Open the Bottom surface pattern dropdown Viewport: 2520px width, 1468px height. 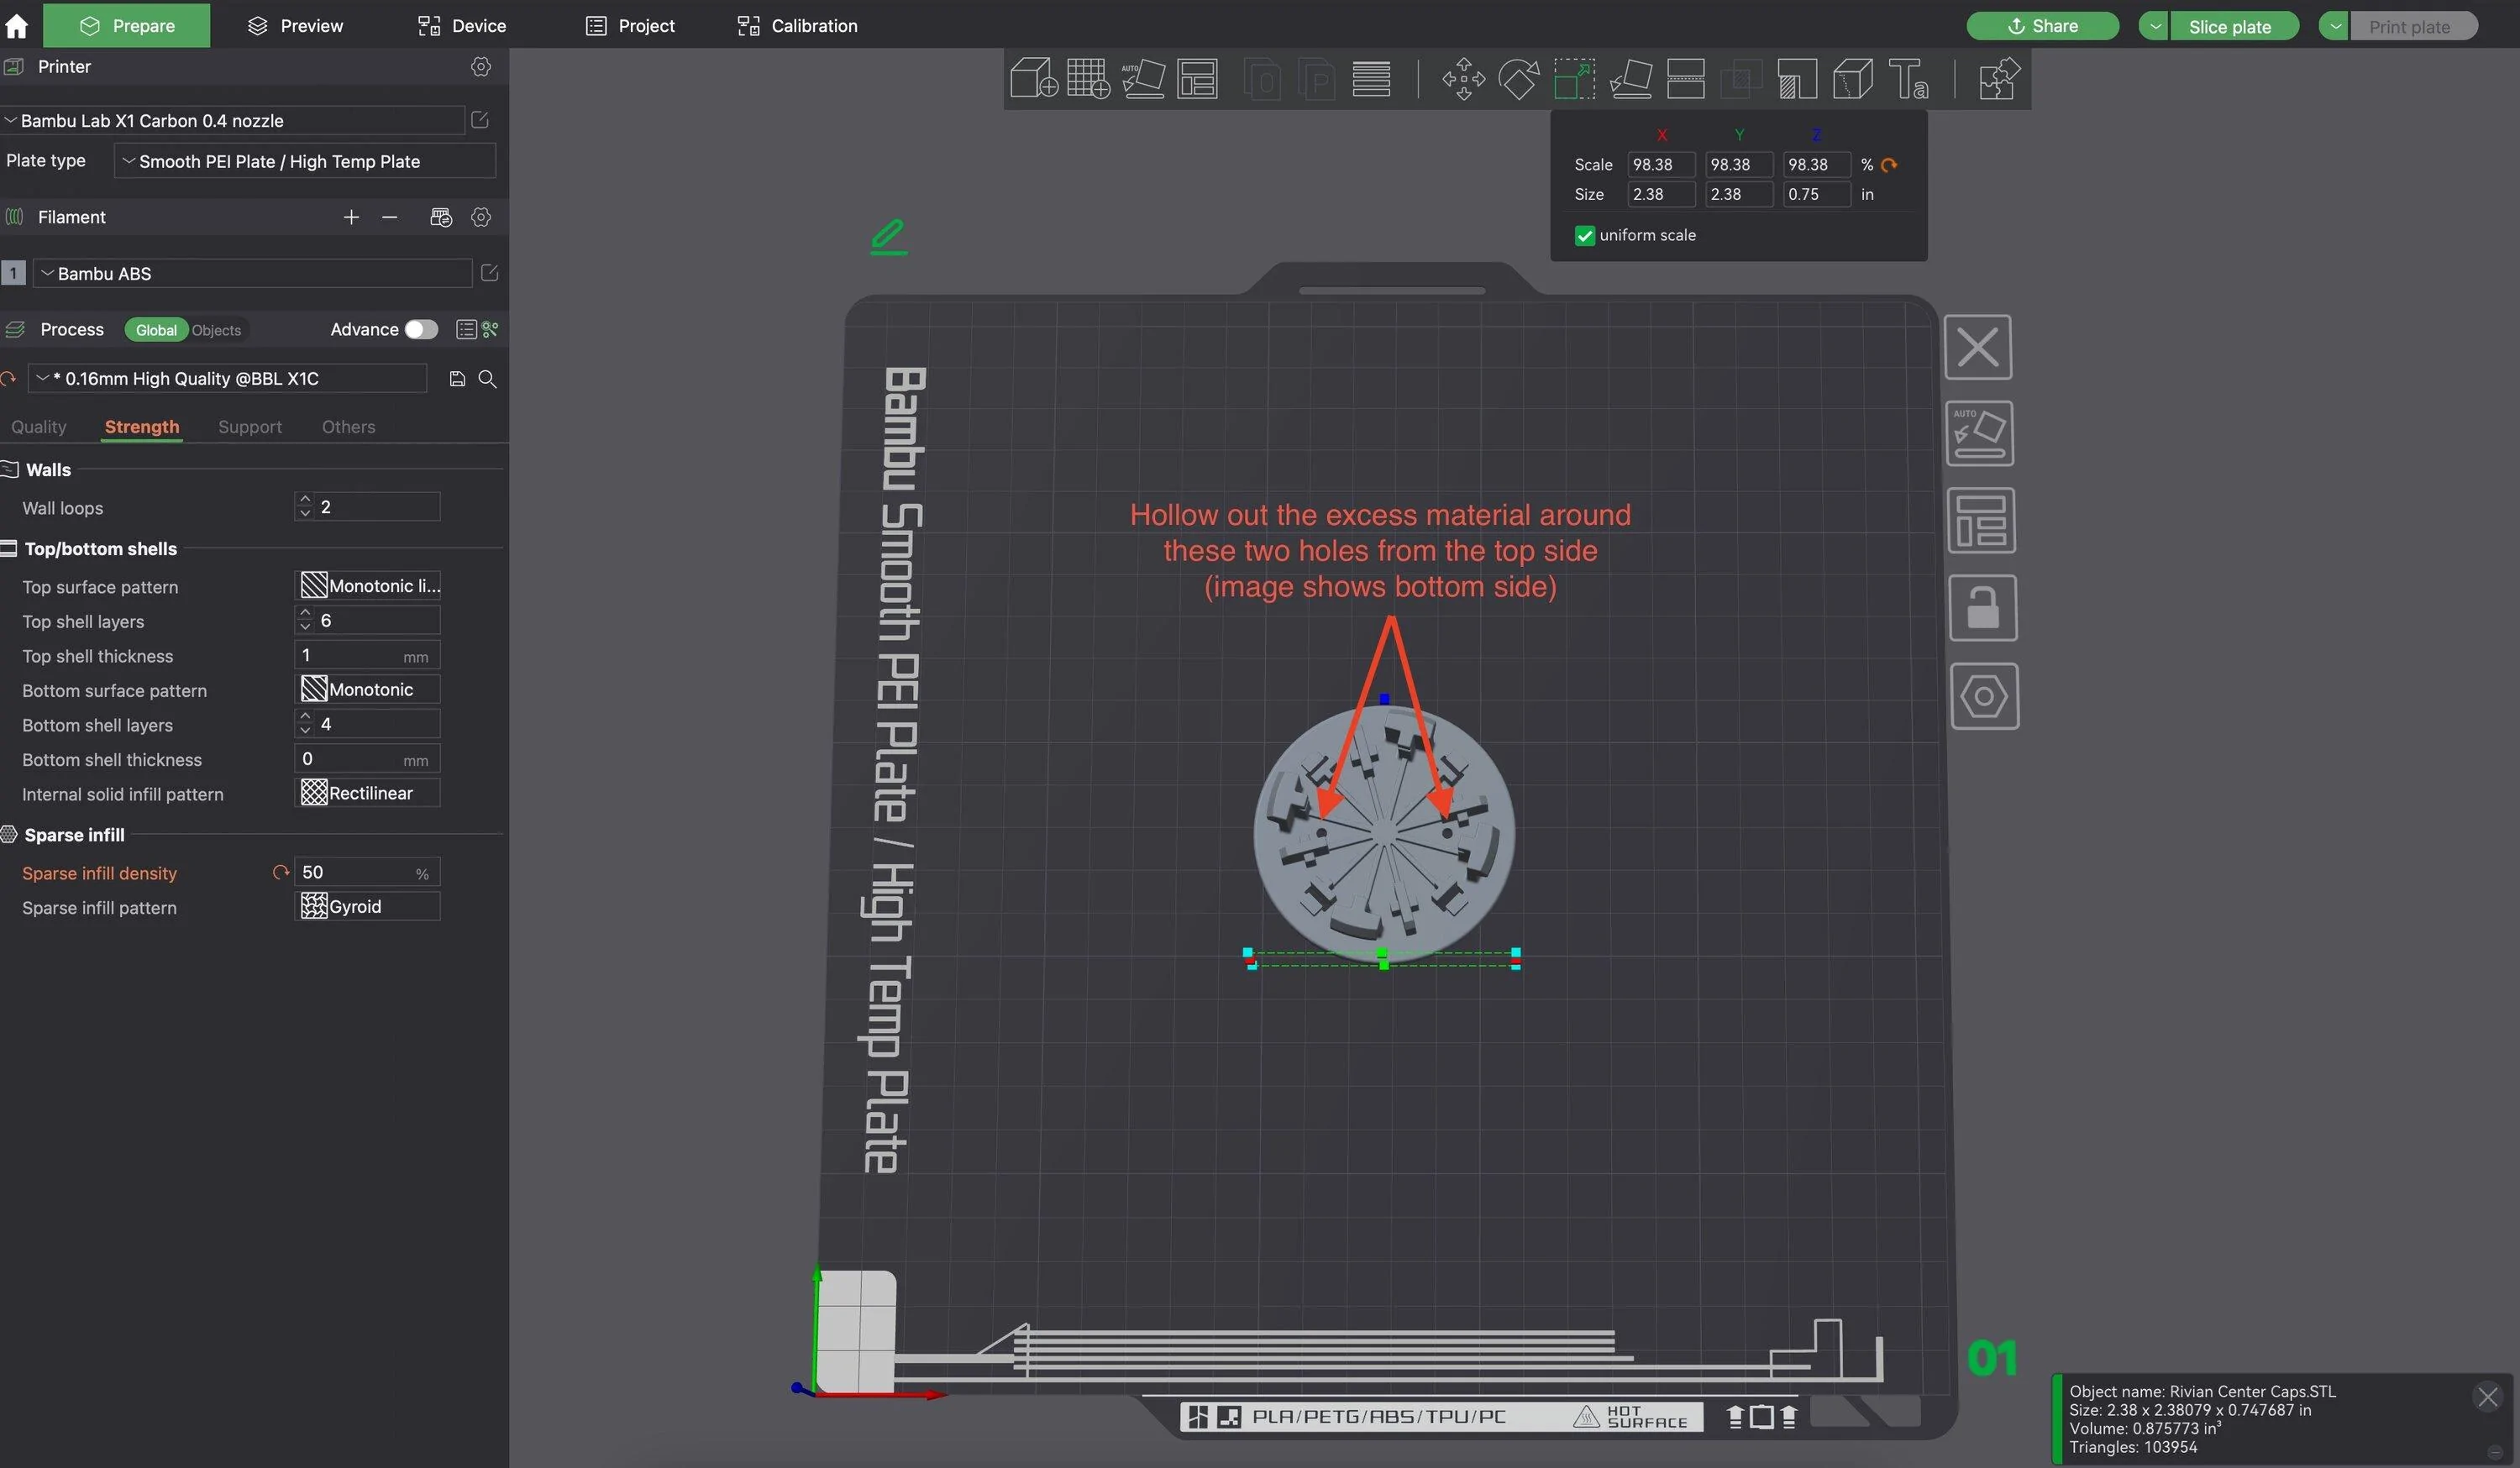369,689
